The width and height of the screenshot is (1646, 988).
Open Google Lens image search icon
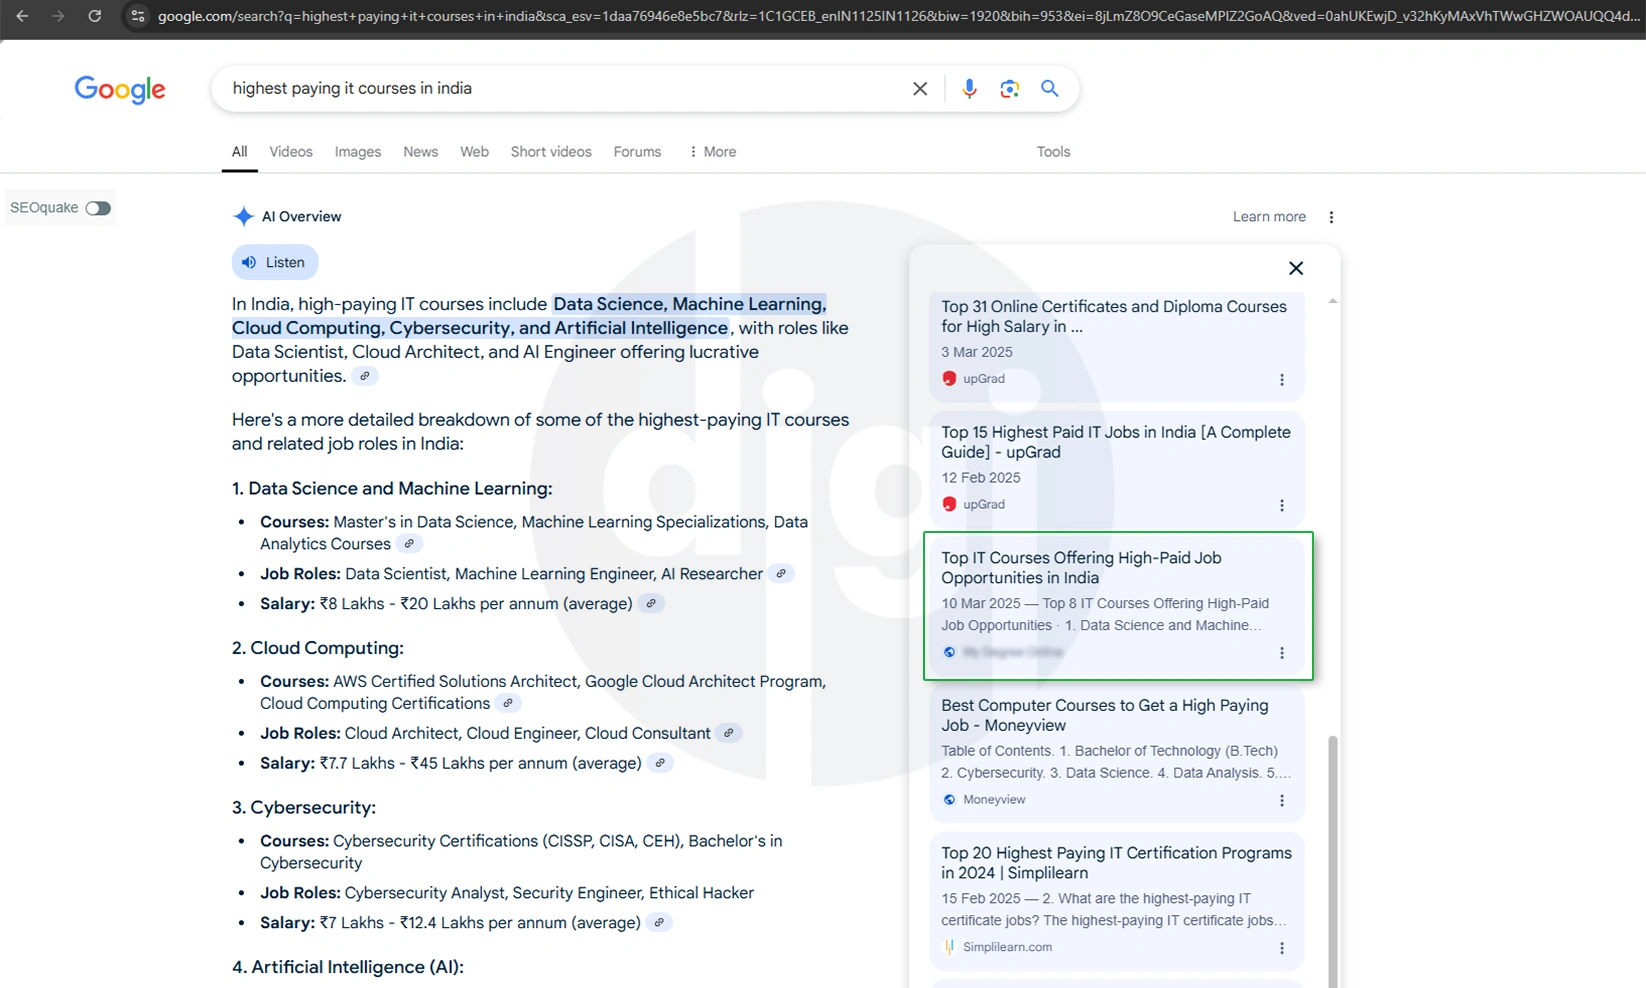(x=1010, y=89)
